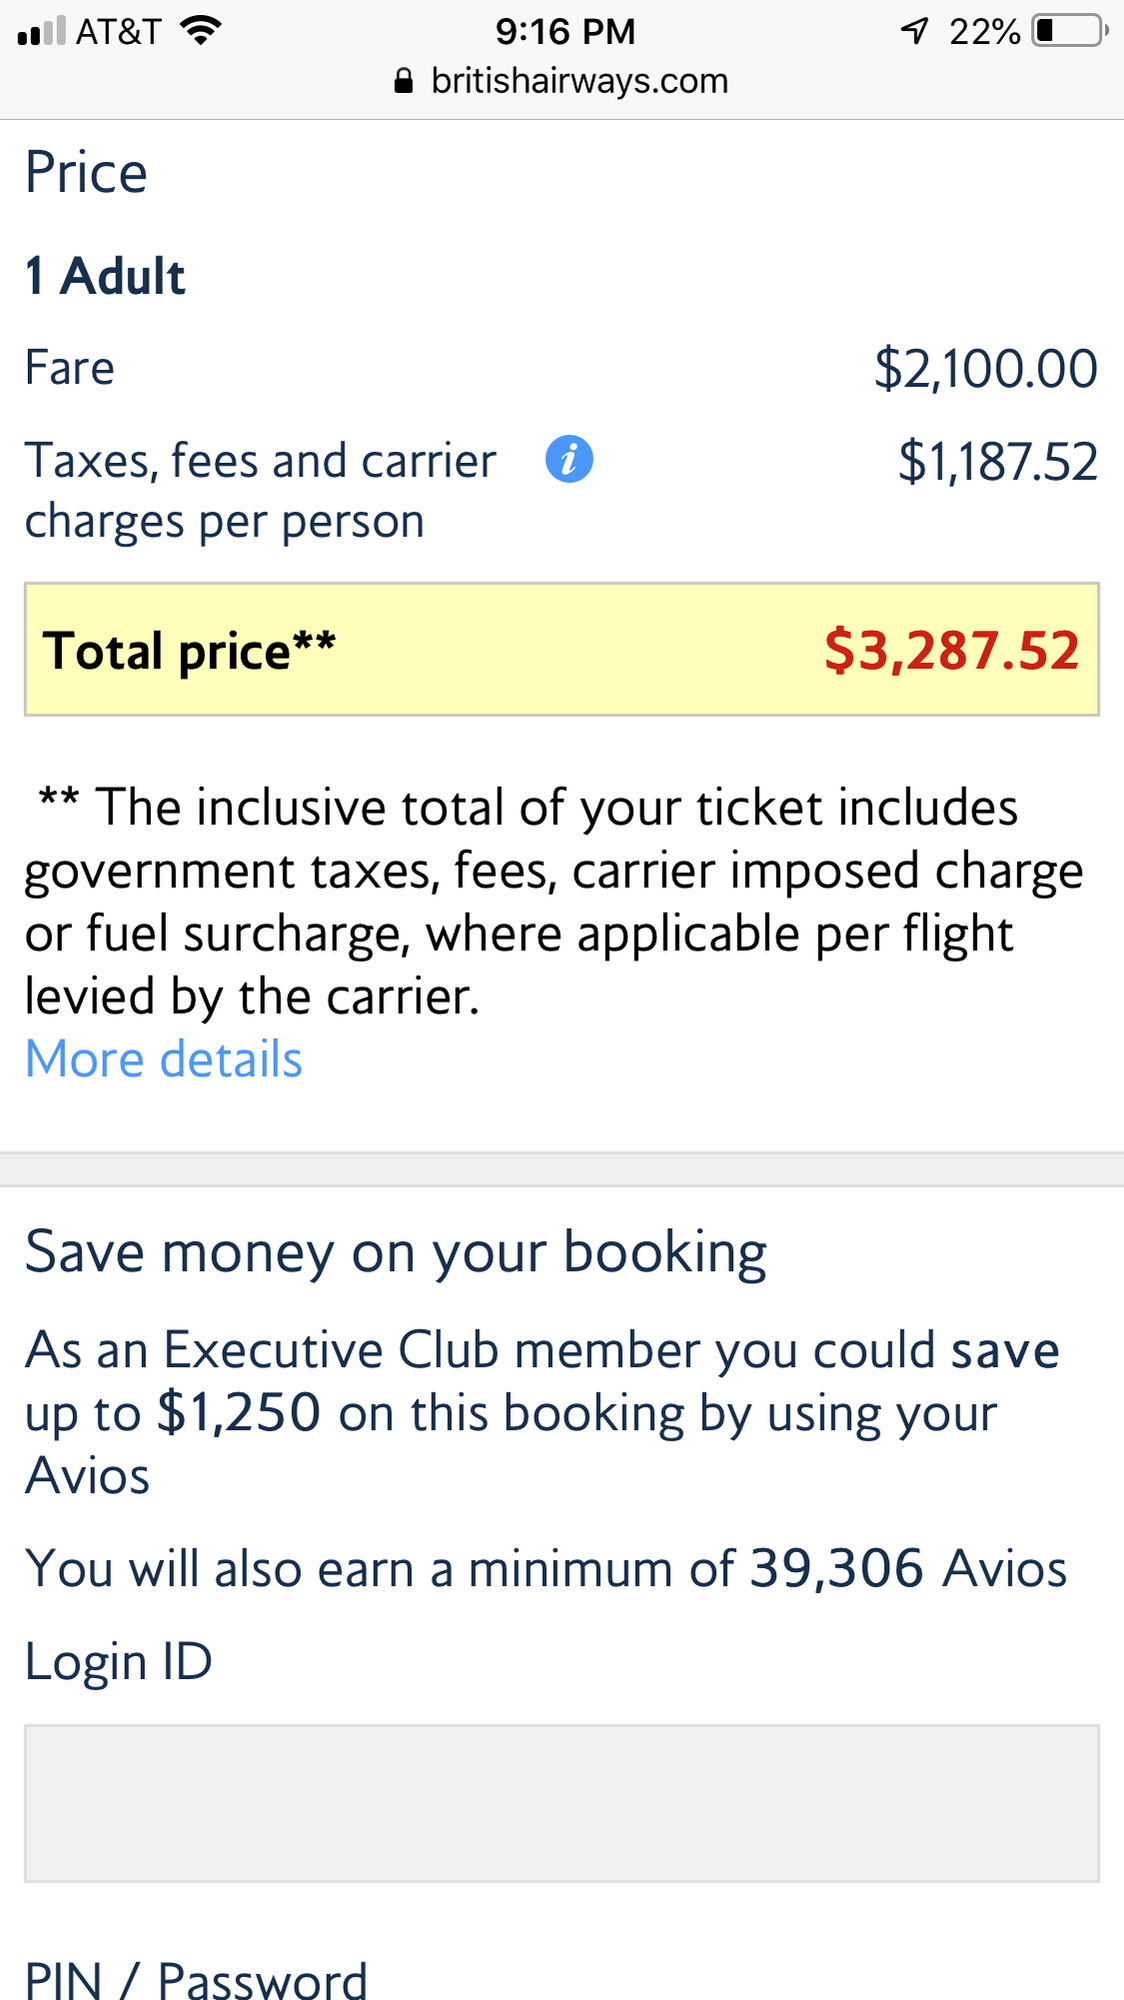Tap the battery icon in the status bar

click(1070, 31)
